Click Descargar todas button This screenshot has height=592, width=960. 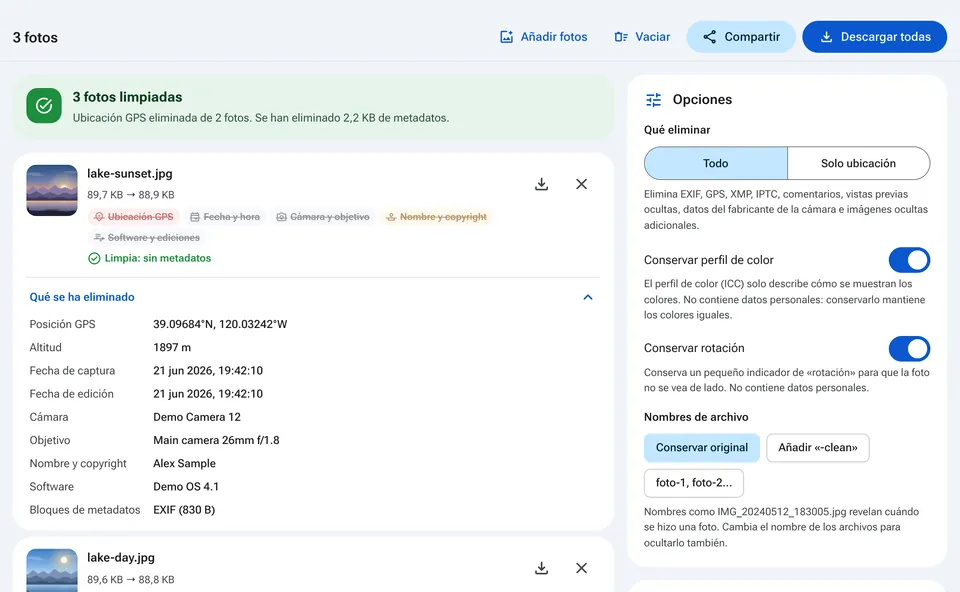click(874, 37)
